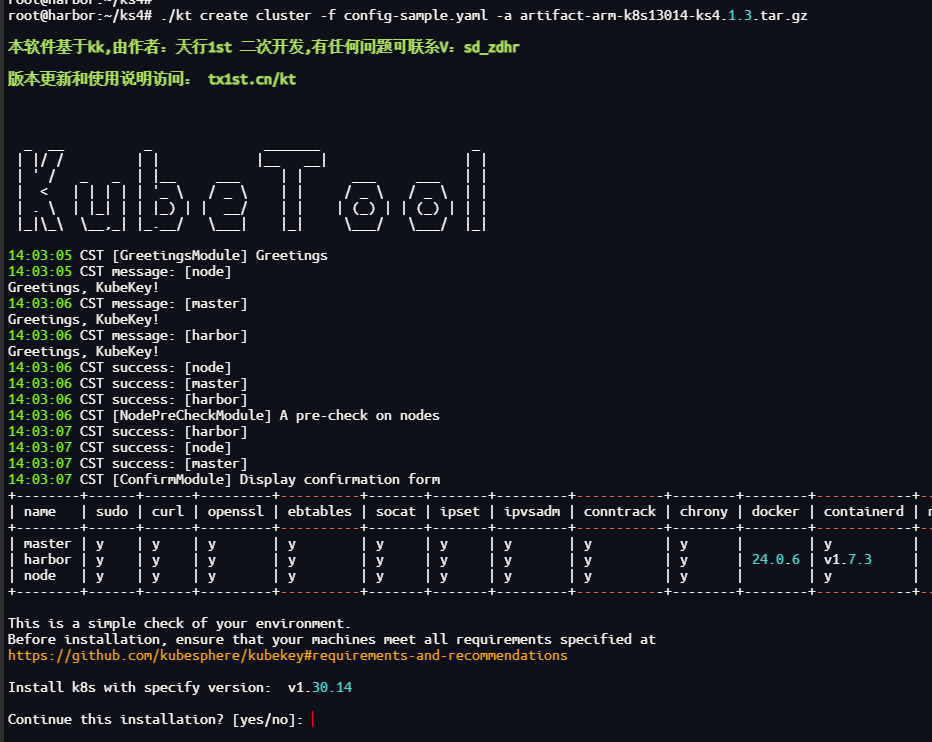This screenshot has height=742, width=932.
Task: Click the [GreetingsModule] Greetings log line
Action: pos(168,255)
